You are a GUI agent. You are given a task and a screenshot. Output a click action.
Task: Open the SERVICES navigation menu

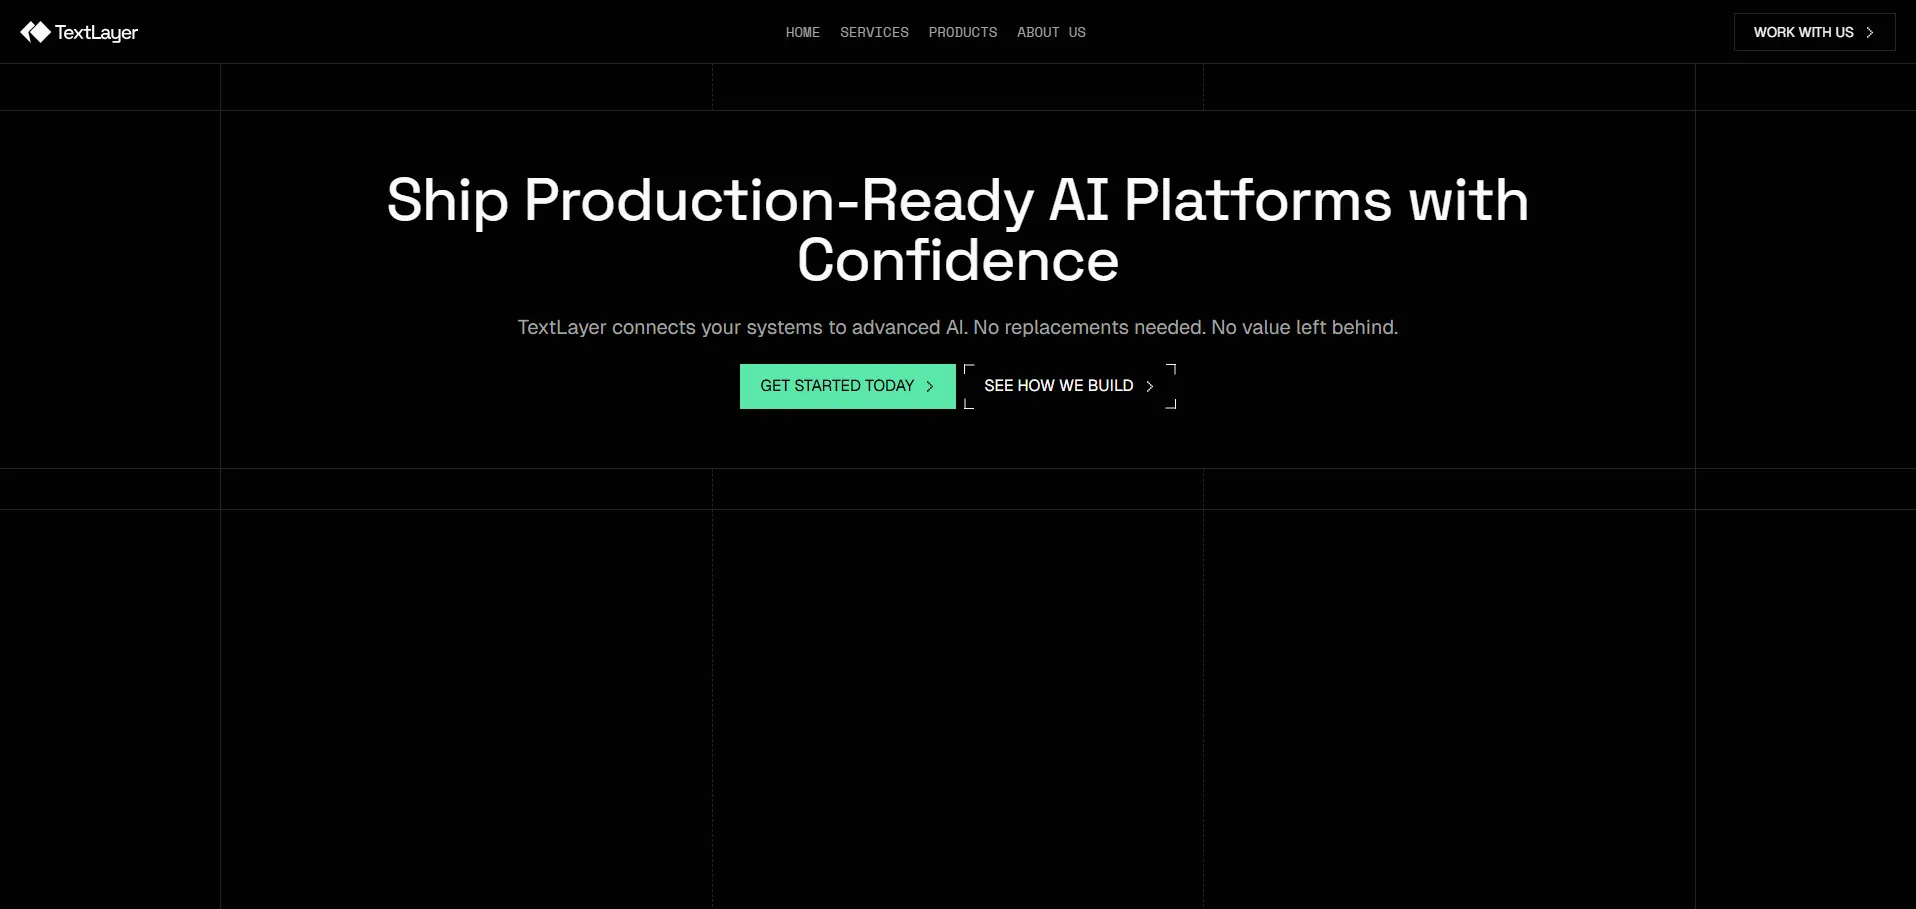point(874,33)
